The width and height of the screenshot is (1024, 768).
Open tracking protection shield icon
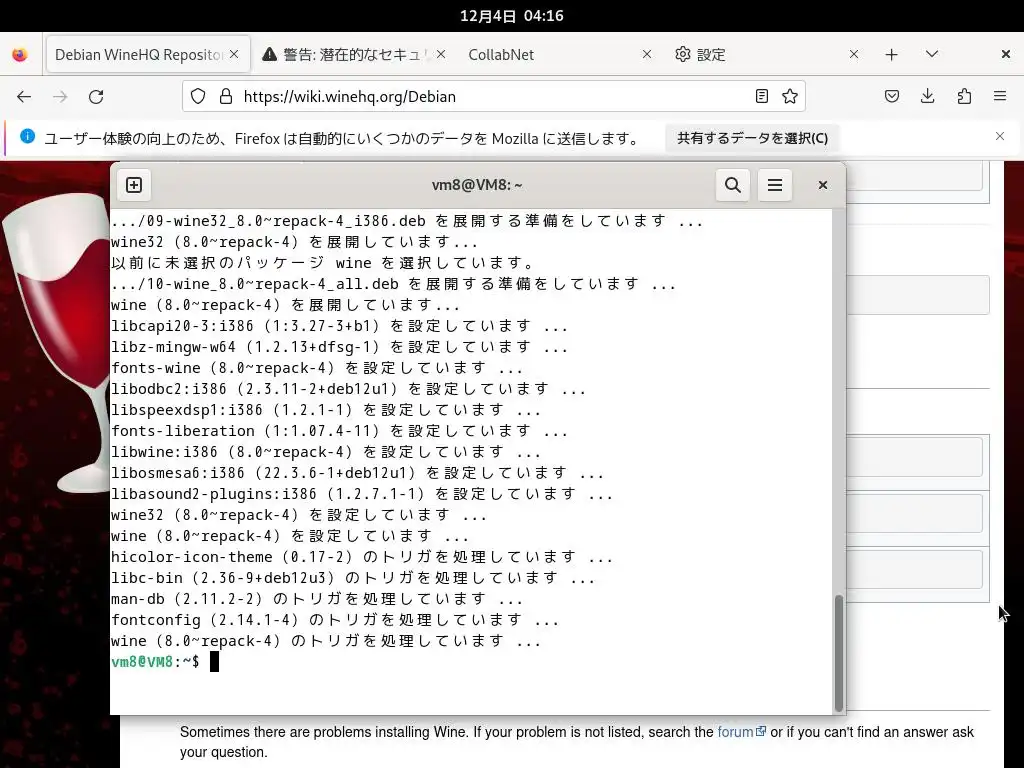point(198,97)
